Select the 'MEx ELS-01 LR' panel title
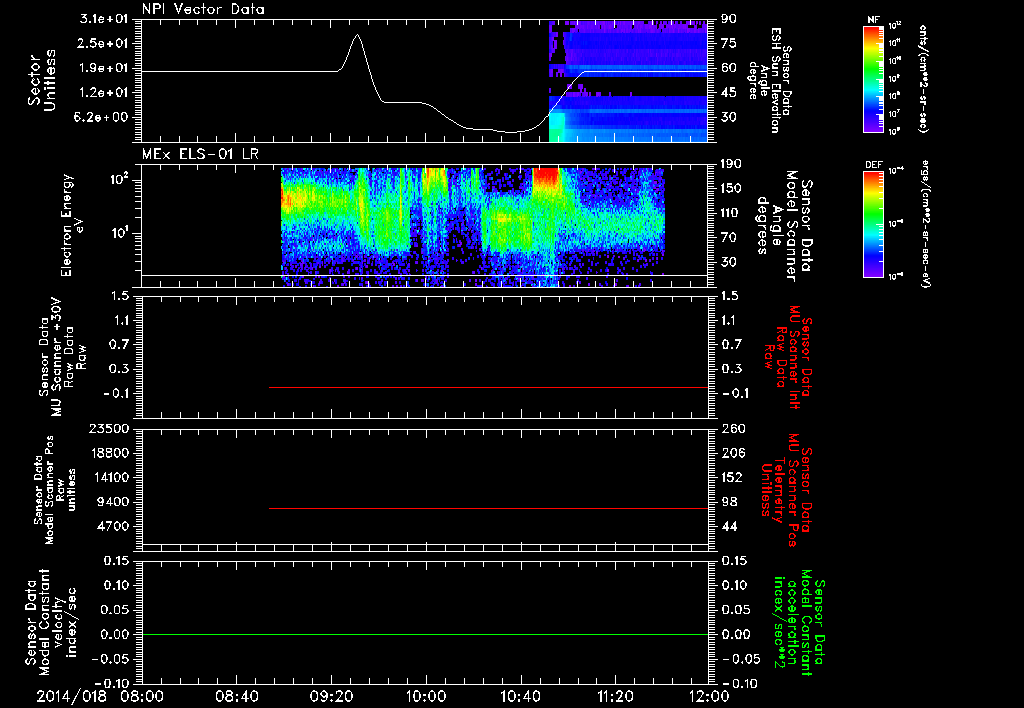This screenshot has height=708, width=1024. coord(200,154)
